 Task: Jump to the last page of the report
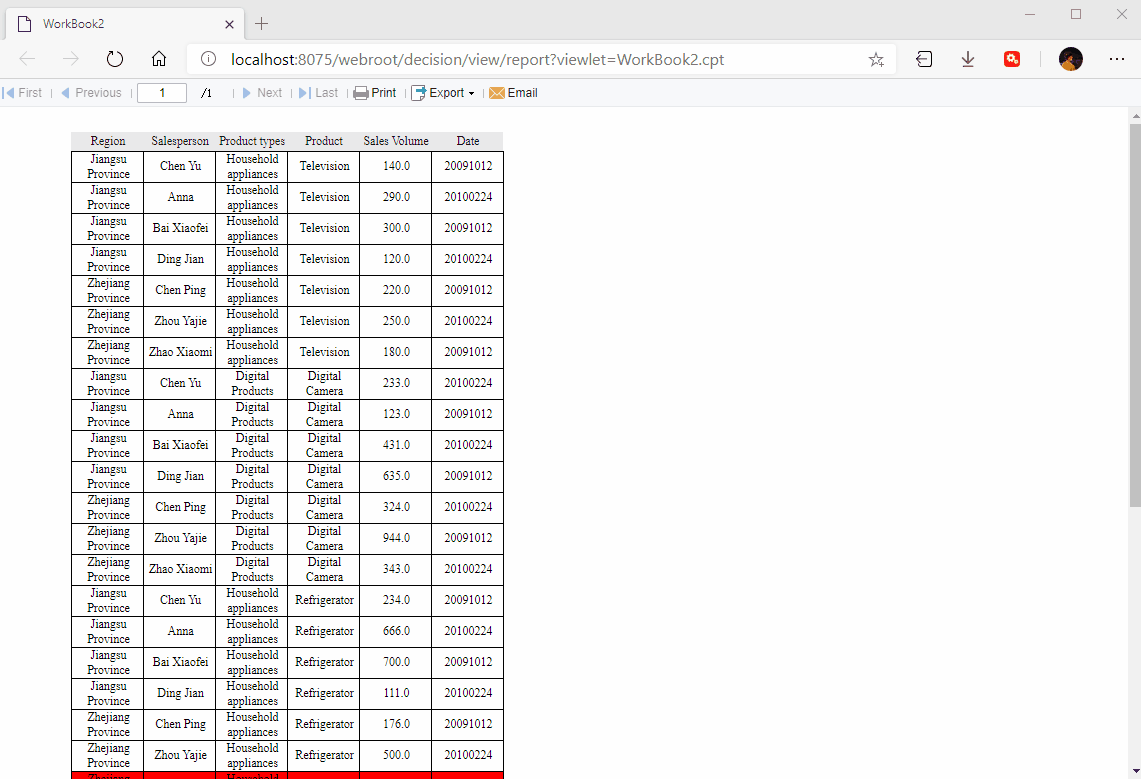click(319, 92)
